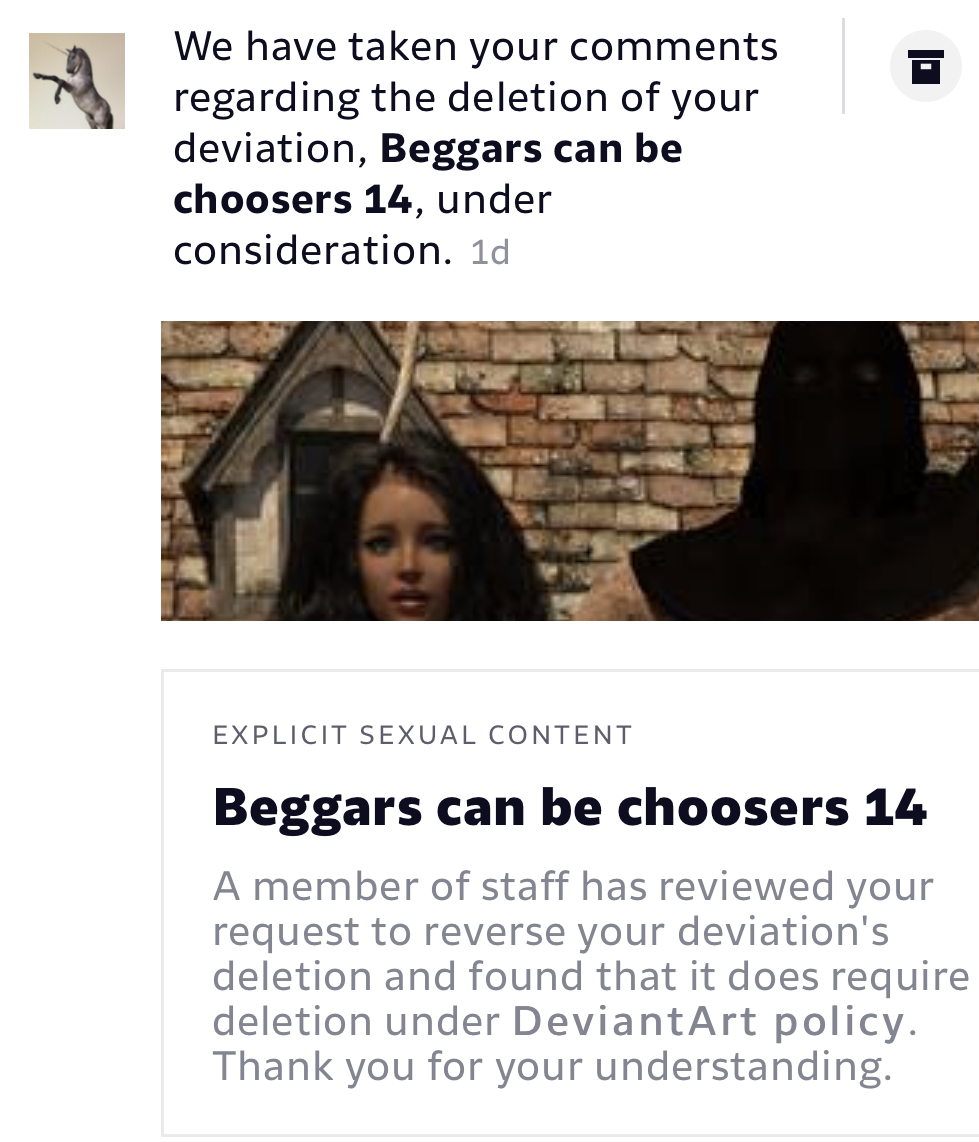Screen dimensions: 979x1142
Task: Click the notification message text
Action: pyautogui.click(x=476, y=148)
